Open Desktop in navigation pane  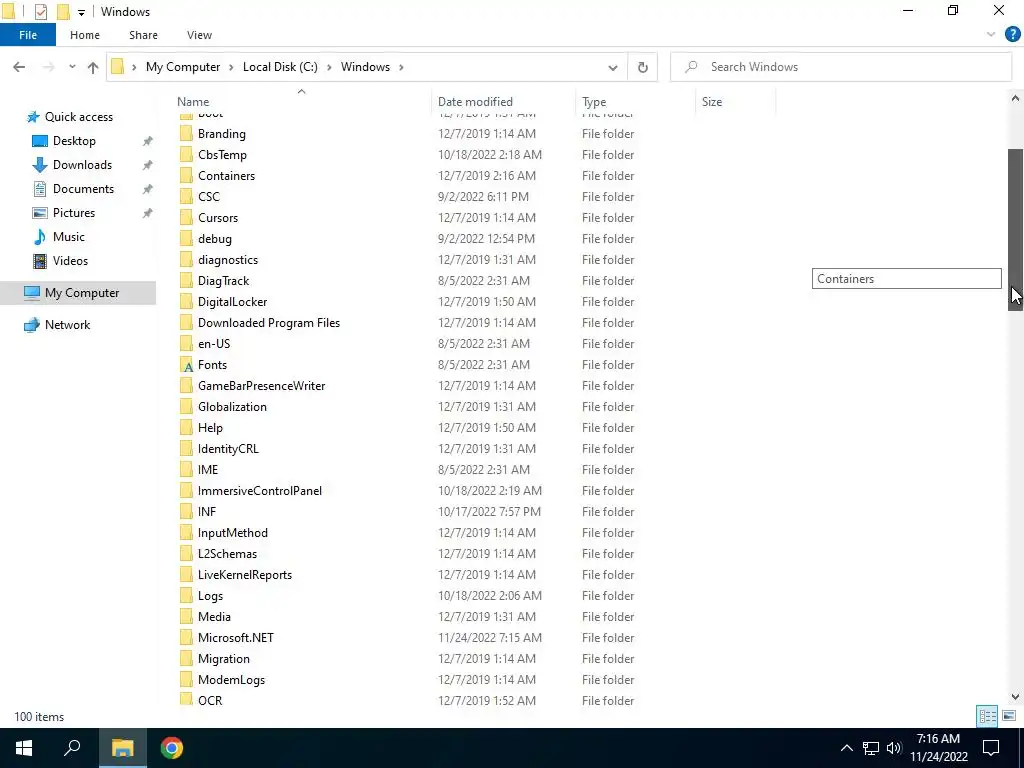point(74,141)
